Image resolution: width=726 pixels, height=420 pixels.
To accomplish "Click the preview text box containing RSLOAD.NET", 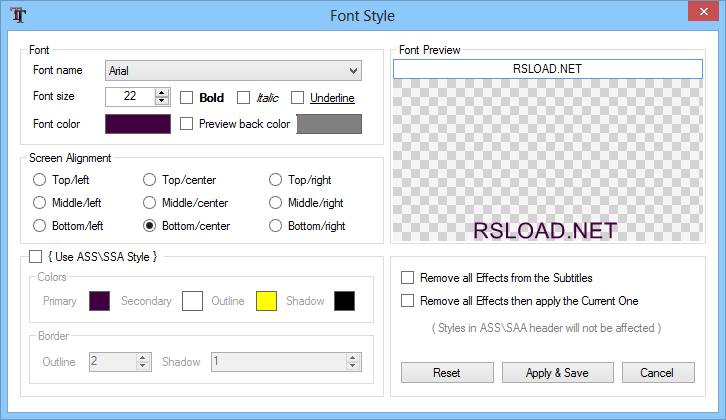I will (x=548, y=69).
